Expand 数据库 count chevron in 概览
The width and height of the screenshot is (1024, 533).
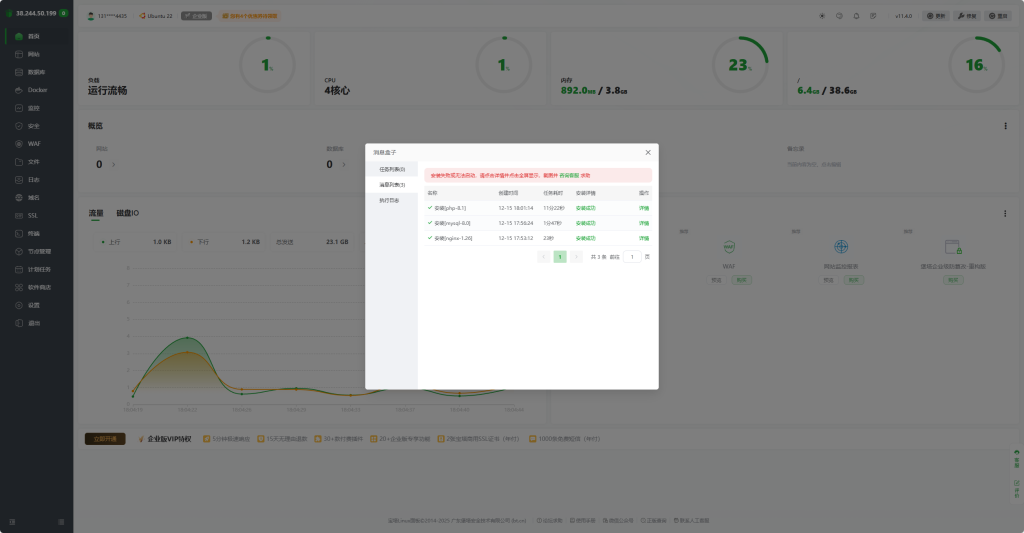point(344,165)
